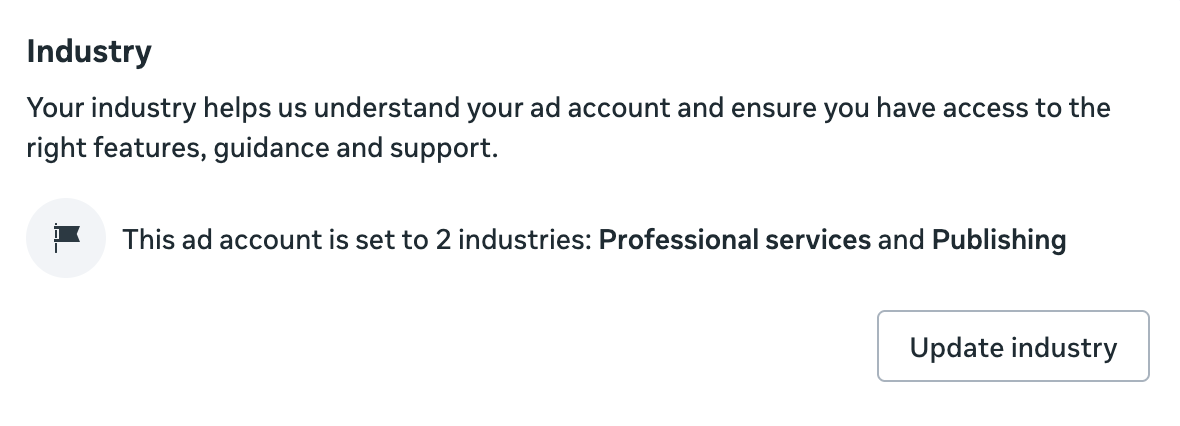1180x426 pixels.
Task: Click the bold Professional services label
Action: (x=734, y=240)
